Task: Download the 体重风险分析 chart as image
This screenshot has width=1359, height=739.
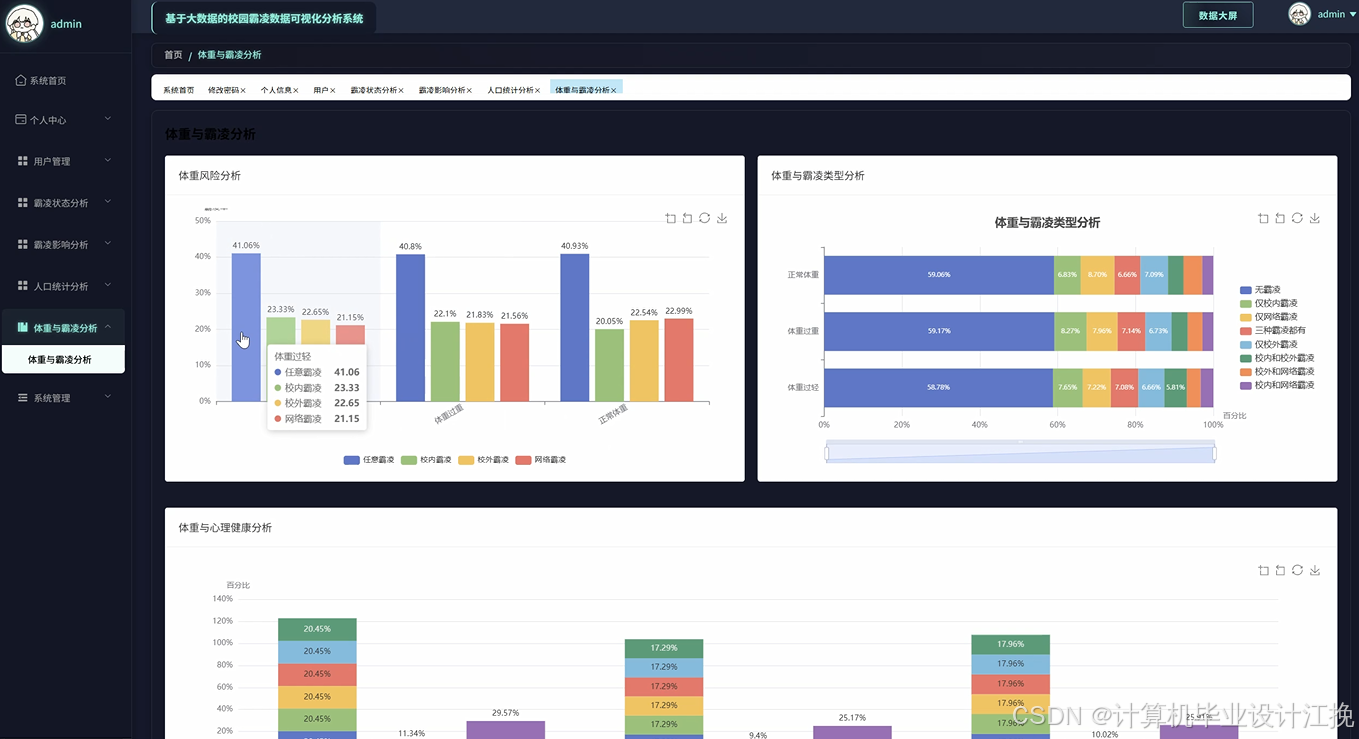Action: point(722,218)
